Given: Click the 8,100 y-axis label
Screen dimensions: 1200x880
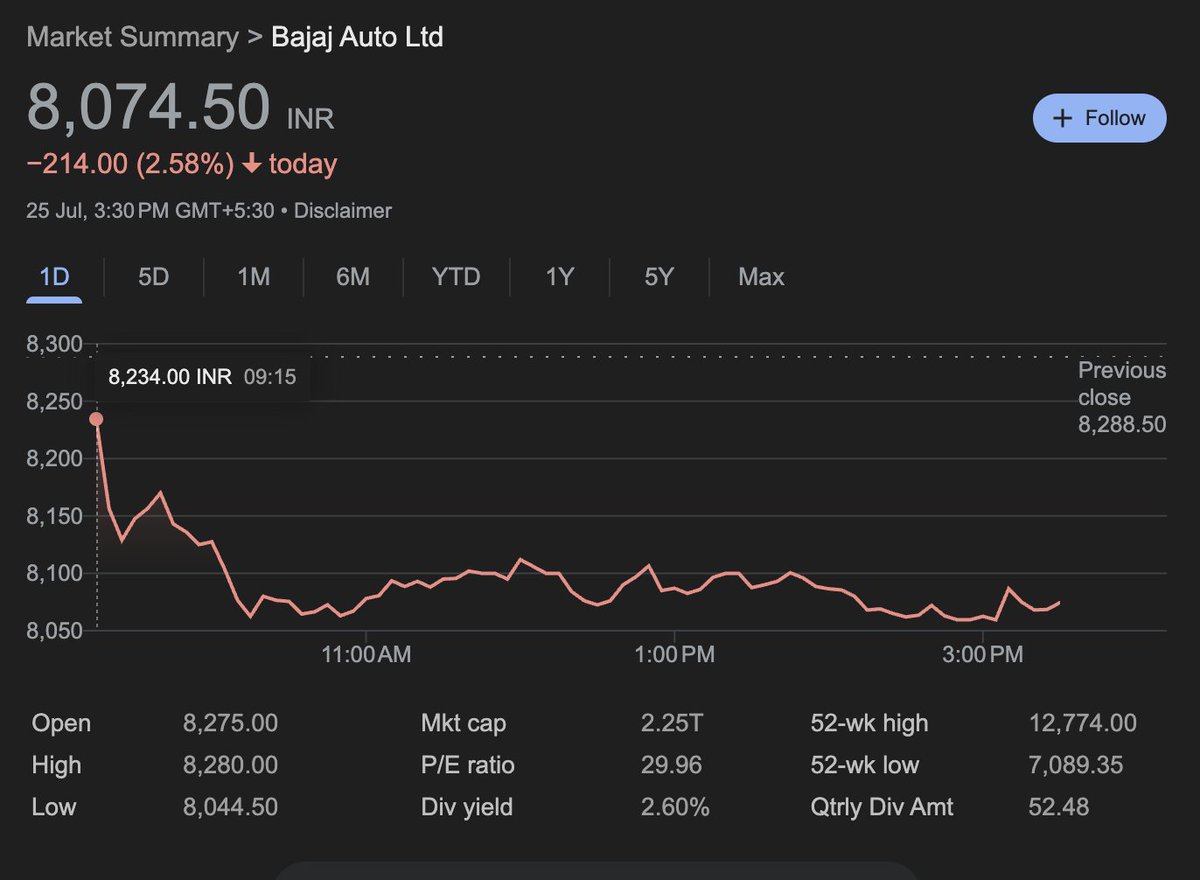Looking at the screenshot, I should [54, 573].
